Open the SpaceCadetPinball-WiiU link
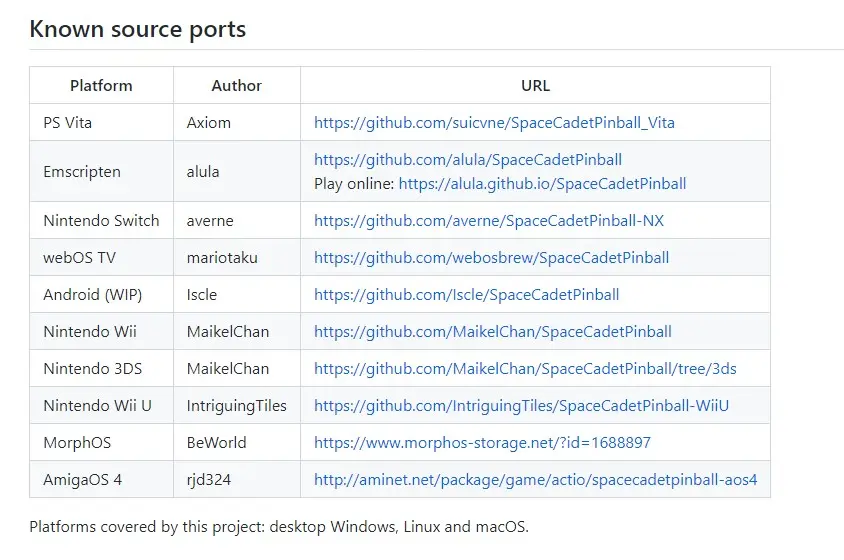Image resolution: width=844 pixels, height=560 pixels. [x=522, y=405]
